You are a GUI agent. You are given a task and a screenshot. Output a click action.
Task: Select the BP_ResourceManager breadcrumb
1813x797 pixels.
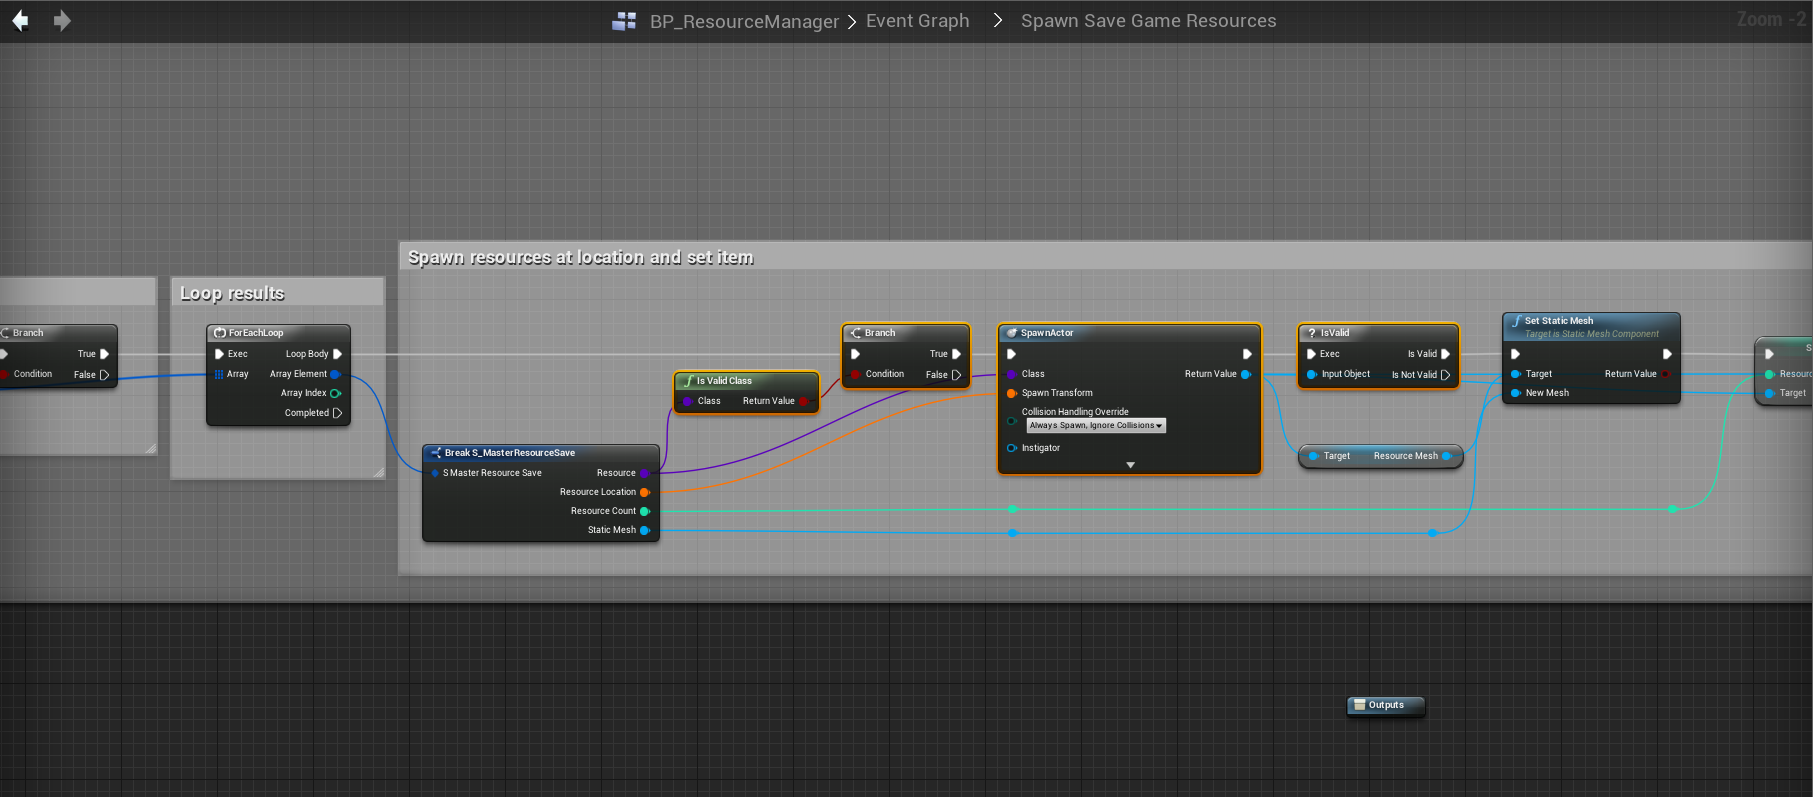point(744,22)
